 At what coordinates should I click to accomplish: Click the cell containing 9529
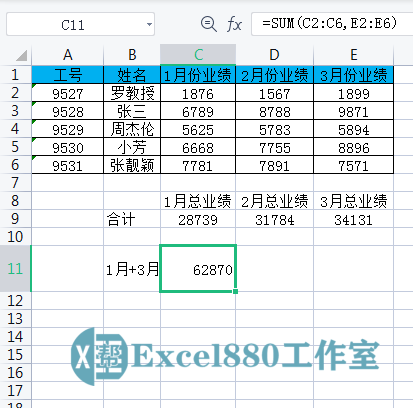click(68, 129)
